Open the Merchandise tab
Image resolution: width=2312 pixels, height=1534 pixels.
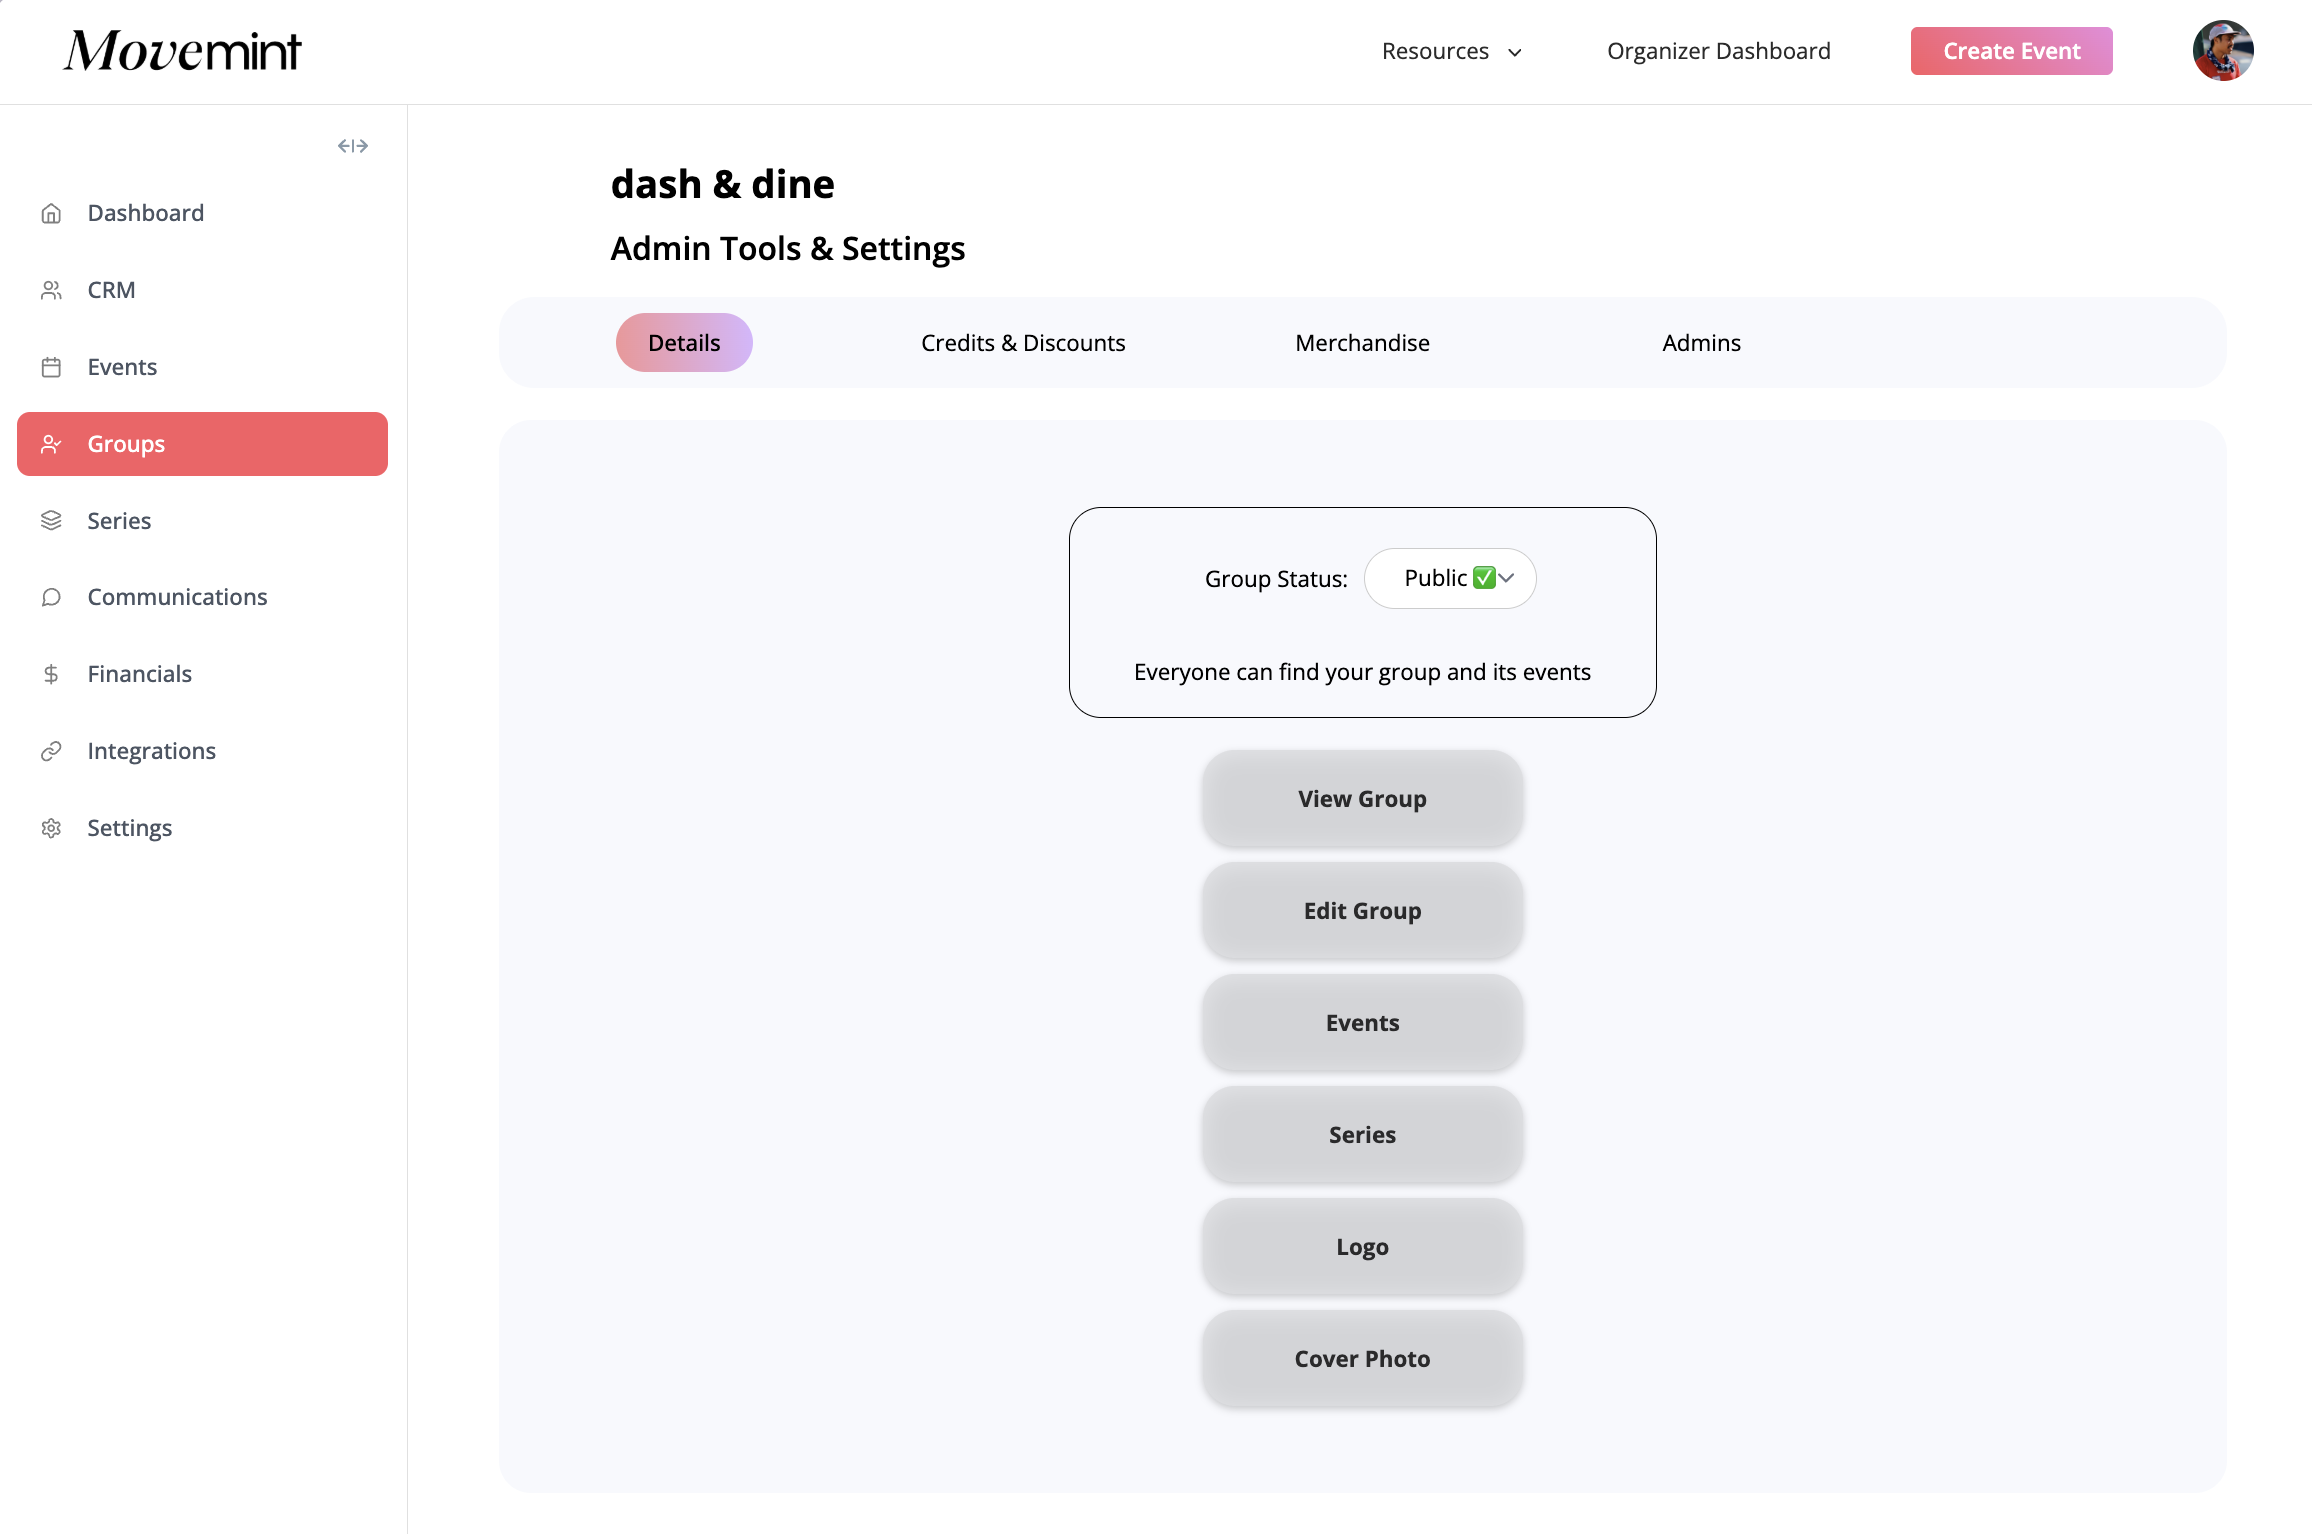(1362, 343)
